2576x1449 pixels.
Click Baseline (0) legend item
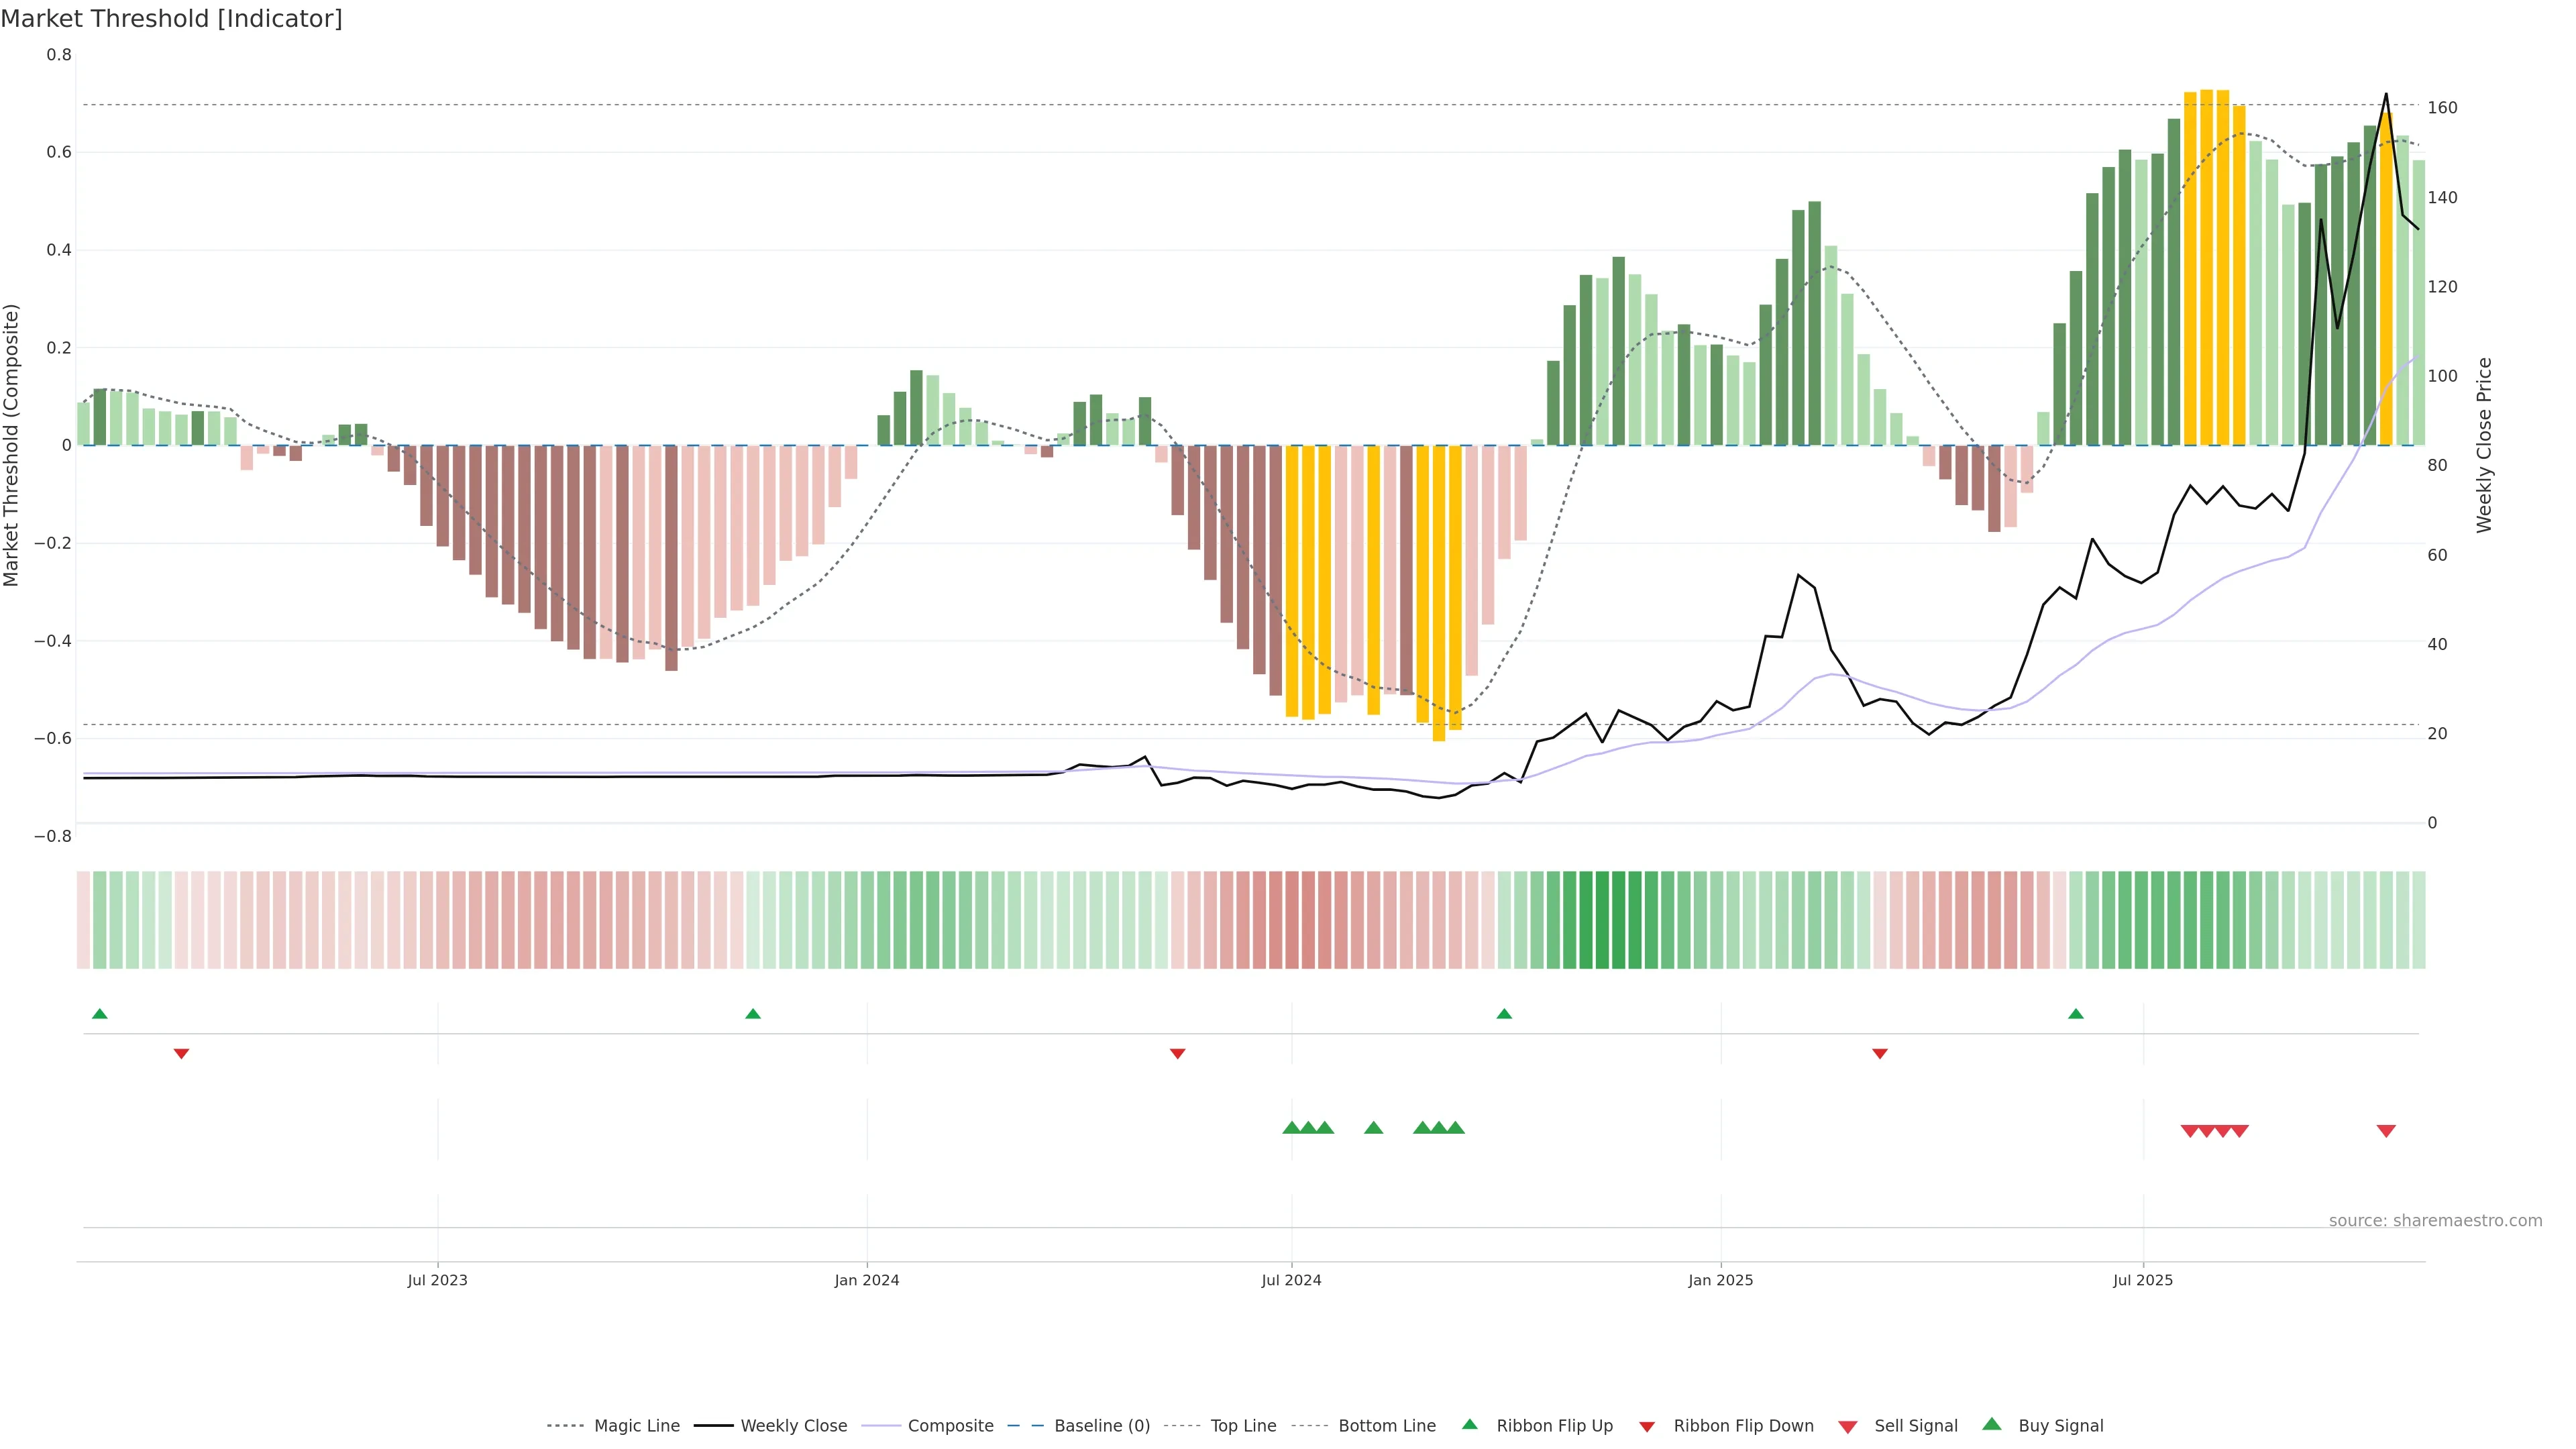coord(1101,1426)
